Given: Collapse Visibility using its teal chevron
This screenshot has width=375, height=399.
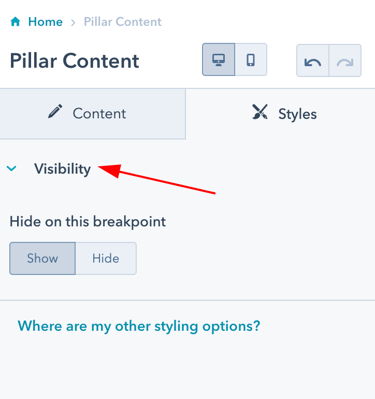Looking at the screenshot, I should pos(12,169).
